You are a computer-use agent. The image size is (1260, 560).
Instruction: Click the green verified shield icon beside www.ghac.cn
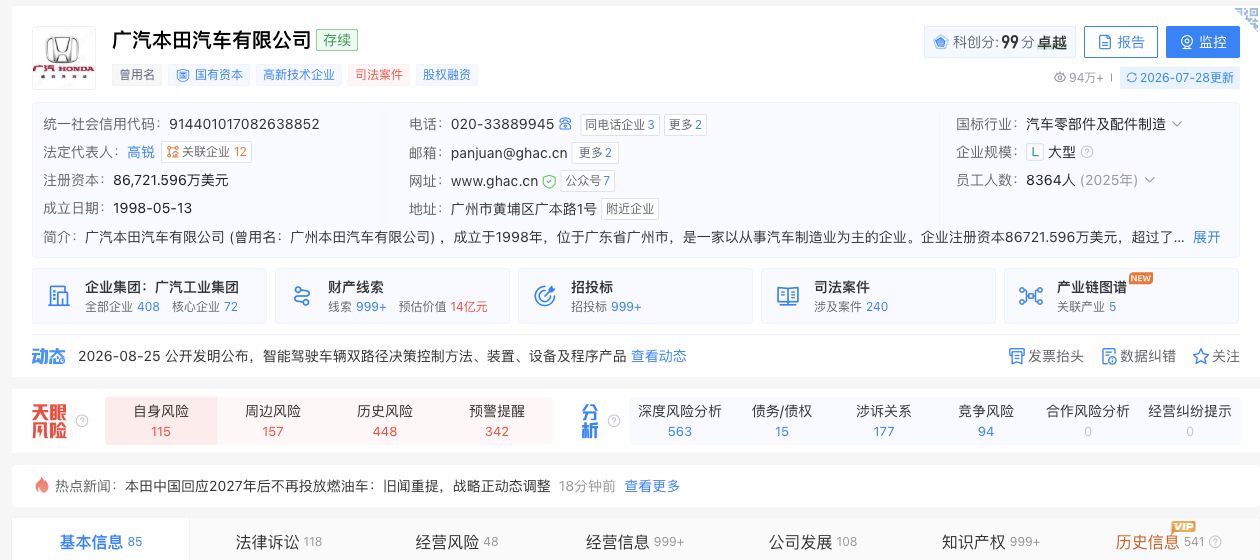coord(549,181)
